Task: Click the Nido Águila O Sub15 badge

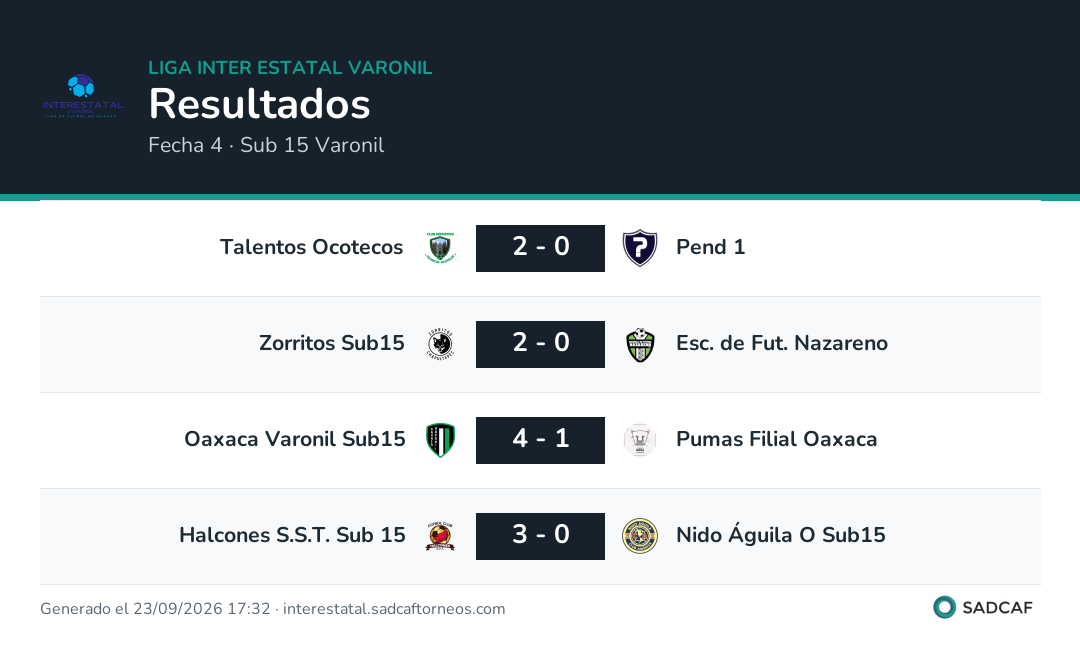Action: pos(640,536)
